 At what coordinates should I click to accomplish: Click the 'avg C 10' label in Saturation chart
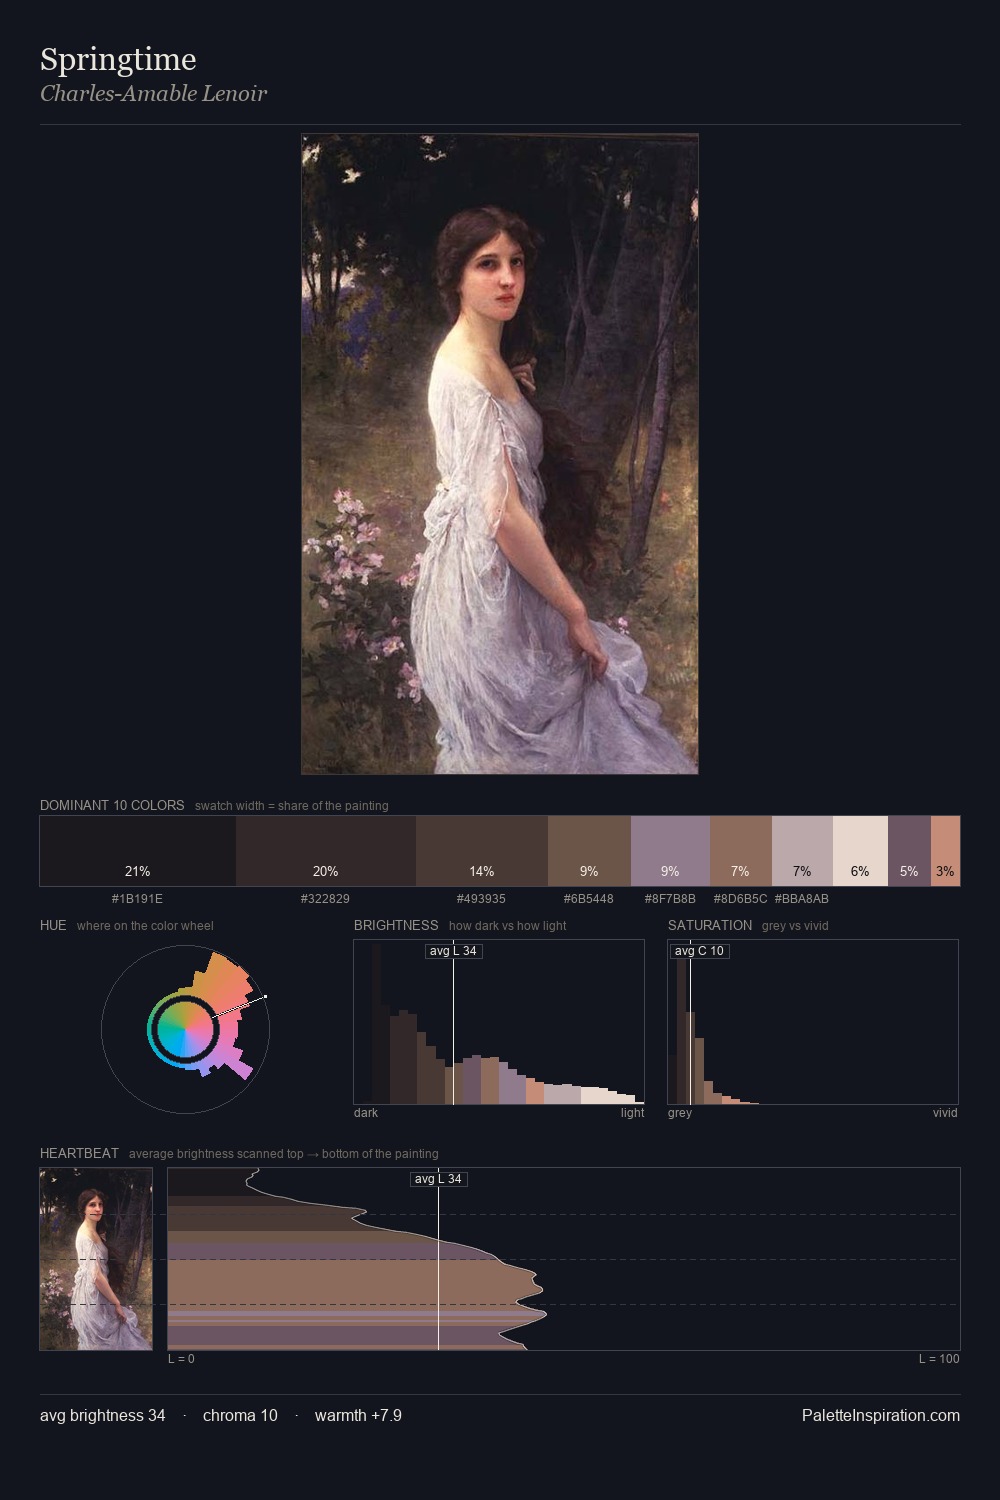tap(699, 951)
